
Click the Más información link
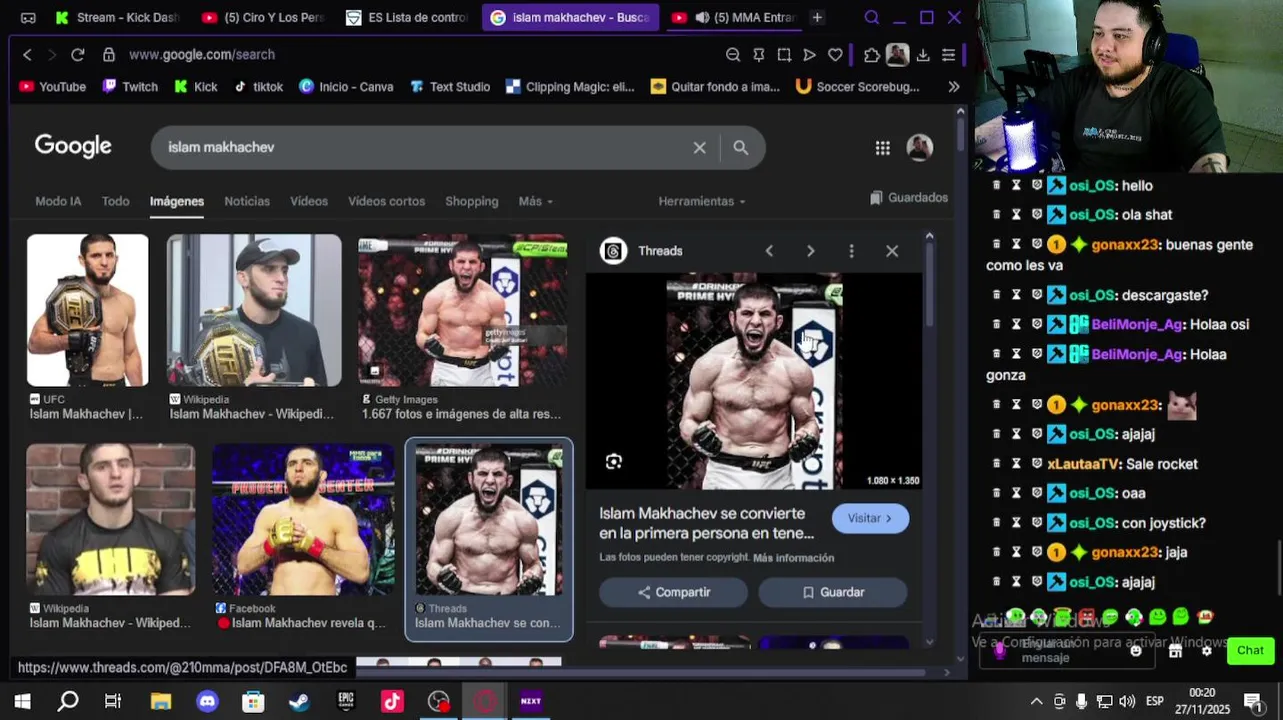click(x=793, y=558)
